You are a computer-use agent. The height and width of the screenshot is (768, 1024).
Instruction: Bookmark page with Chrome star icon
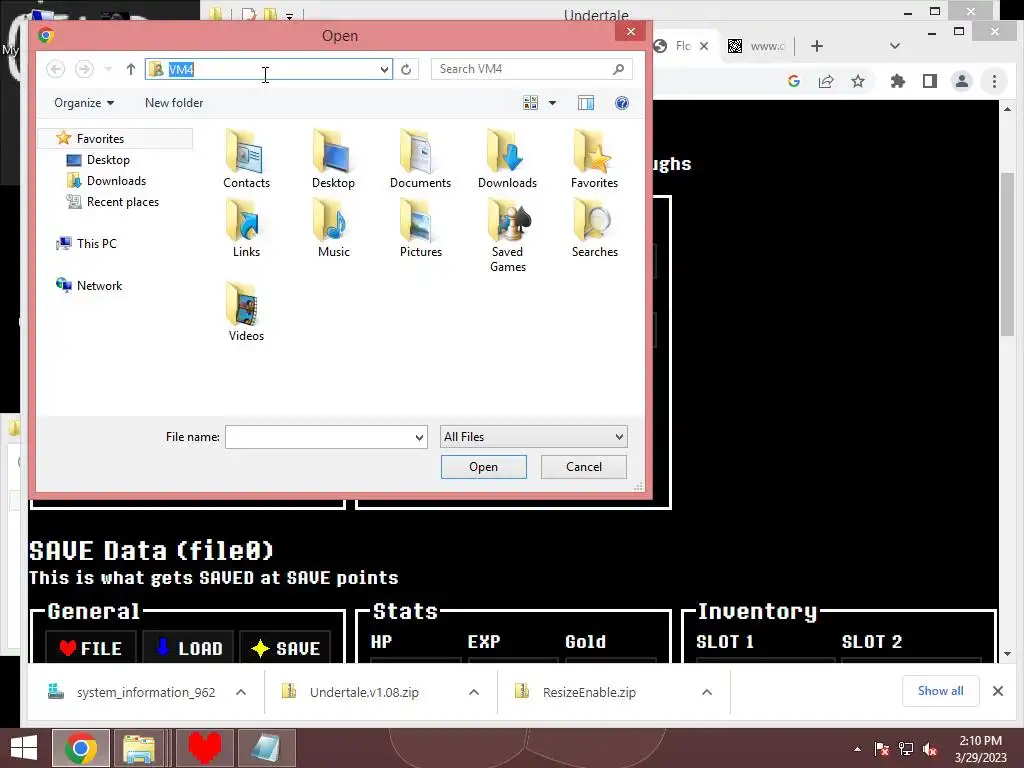click(857, 81)
